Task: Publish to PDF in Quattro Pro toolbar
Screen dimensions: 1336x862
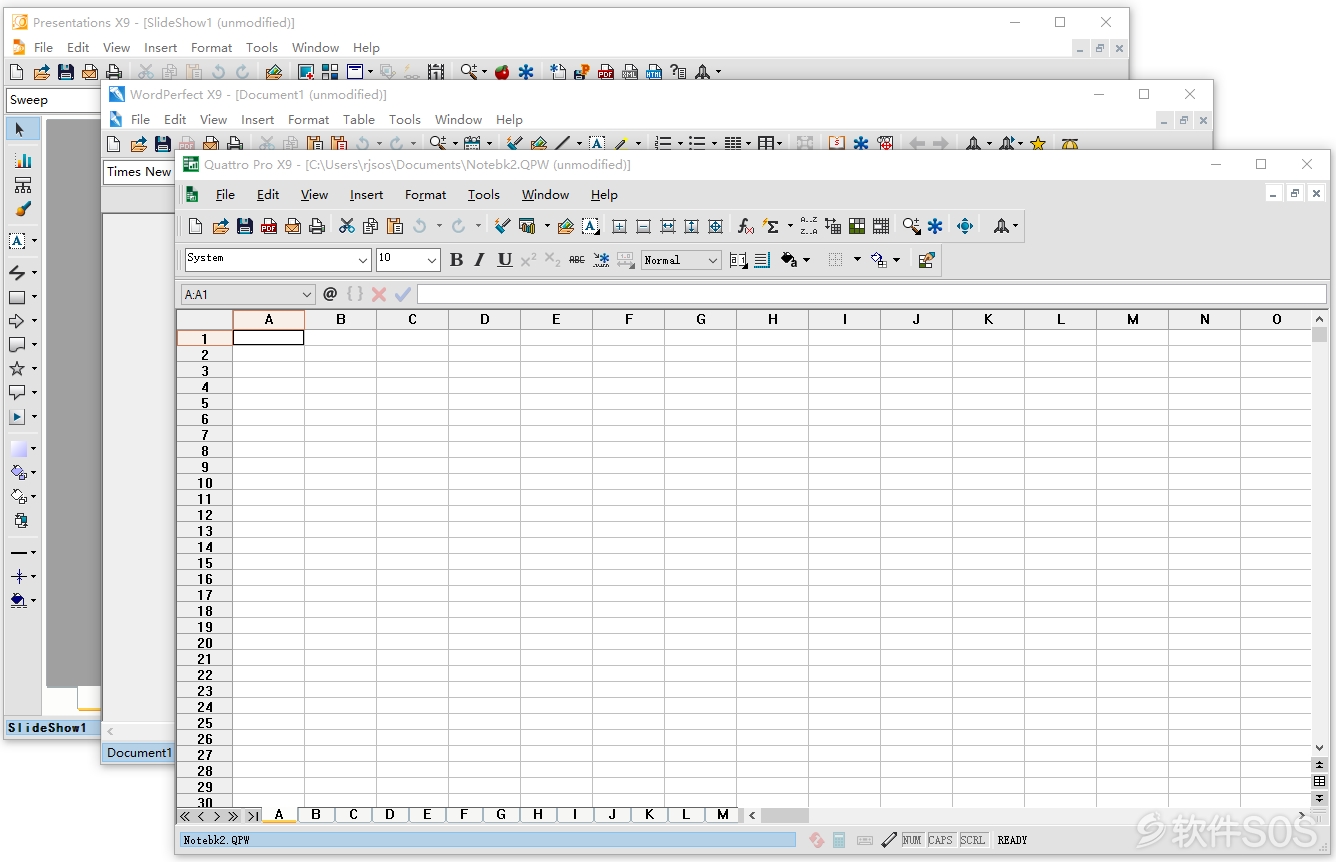Action: (269, 227)
